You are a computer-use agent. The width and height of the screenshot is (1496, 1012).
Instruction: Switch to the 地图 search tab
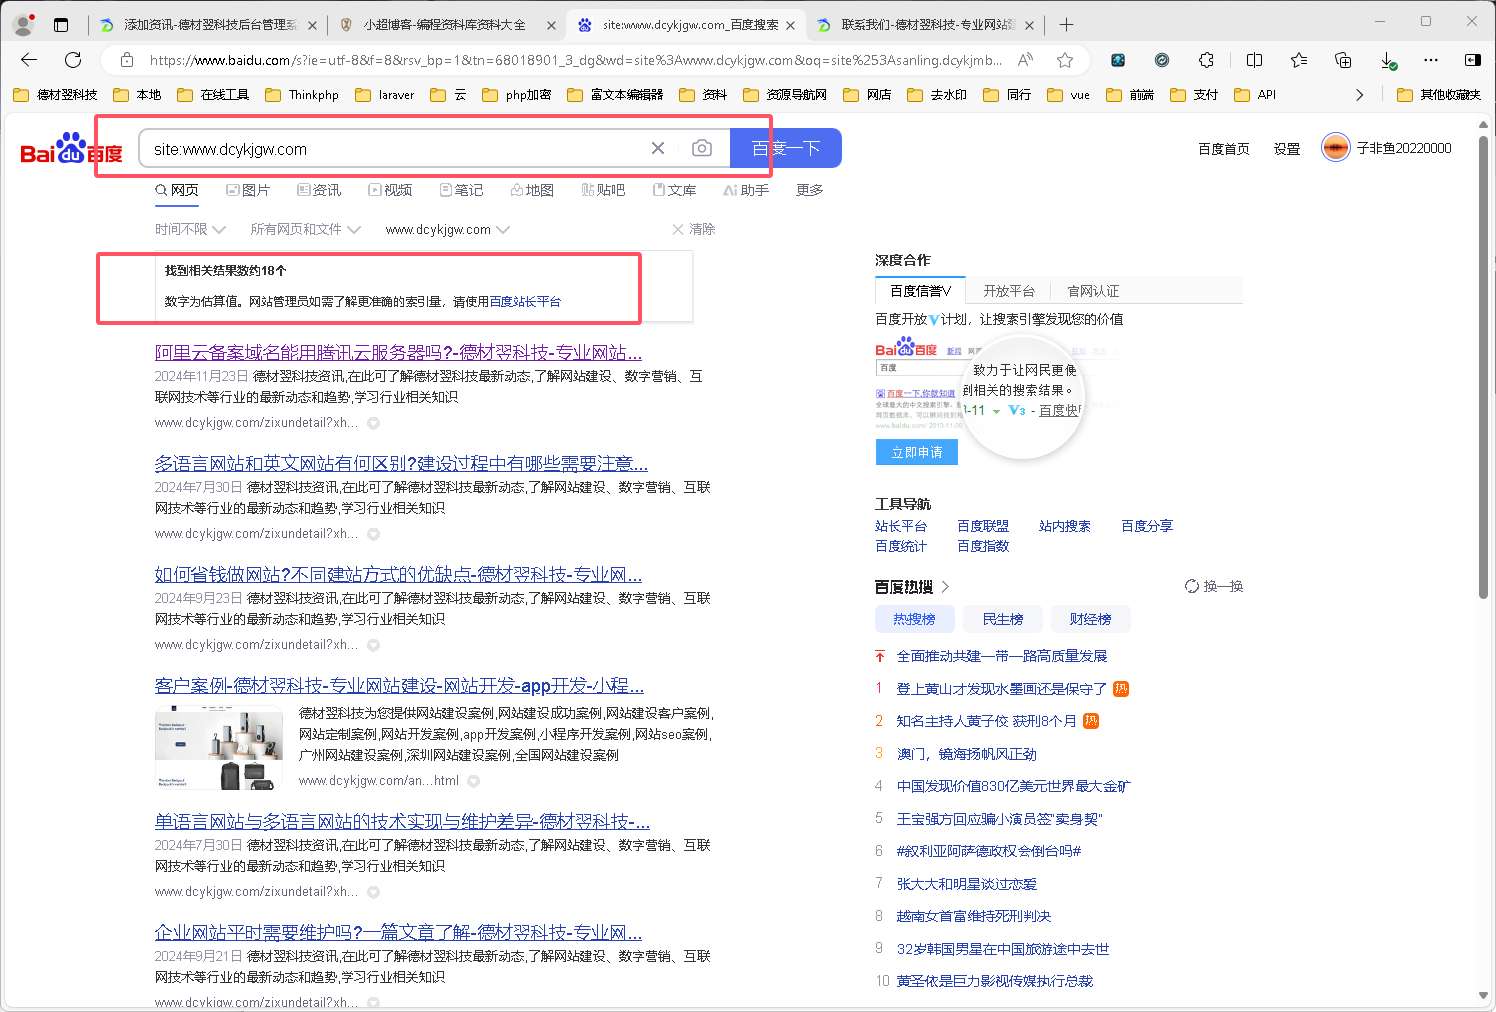[x=532, y=190]
